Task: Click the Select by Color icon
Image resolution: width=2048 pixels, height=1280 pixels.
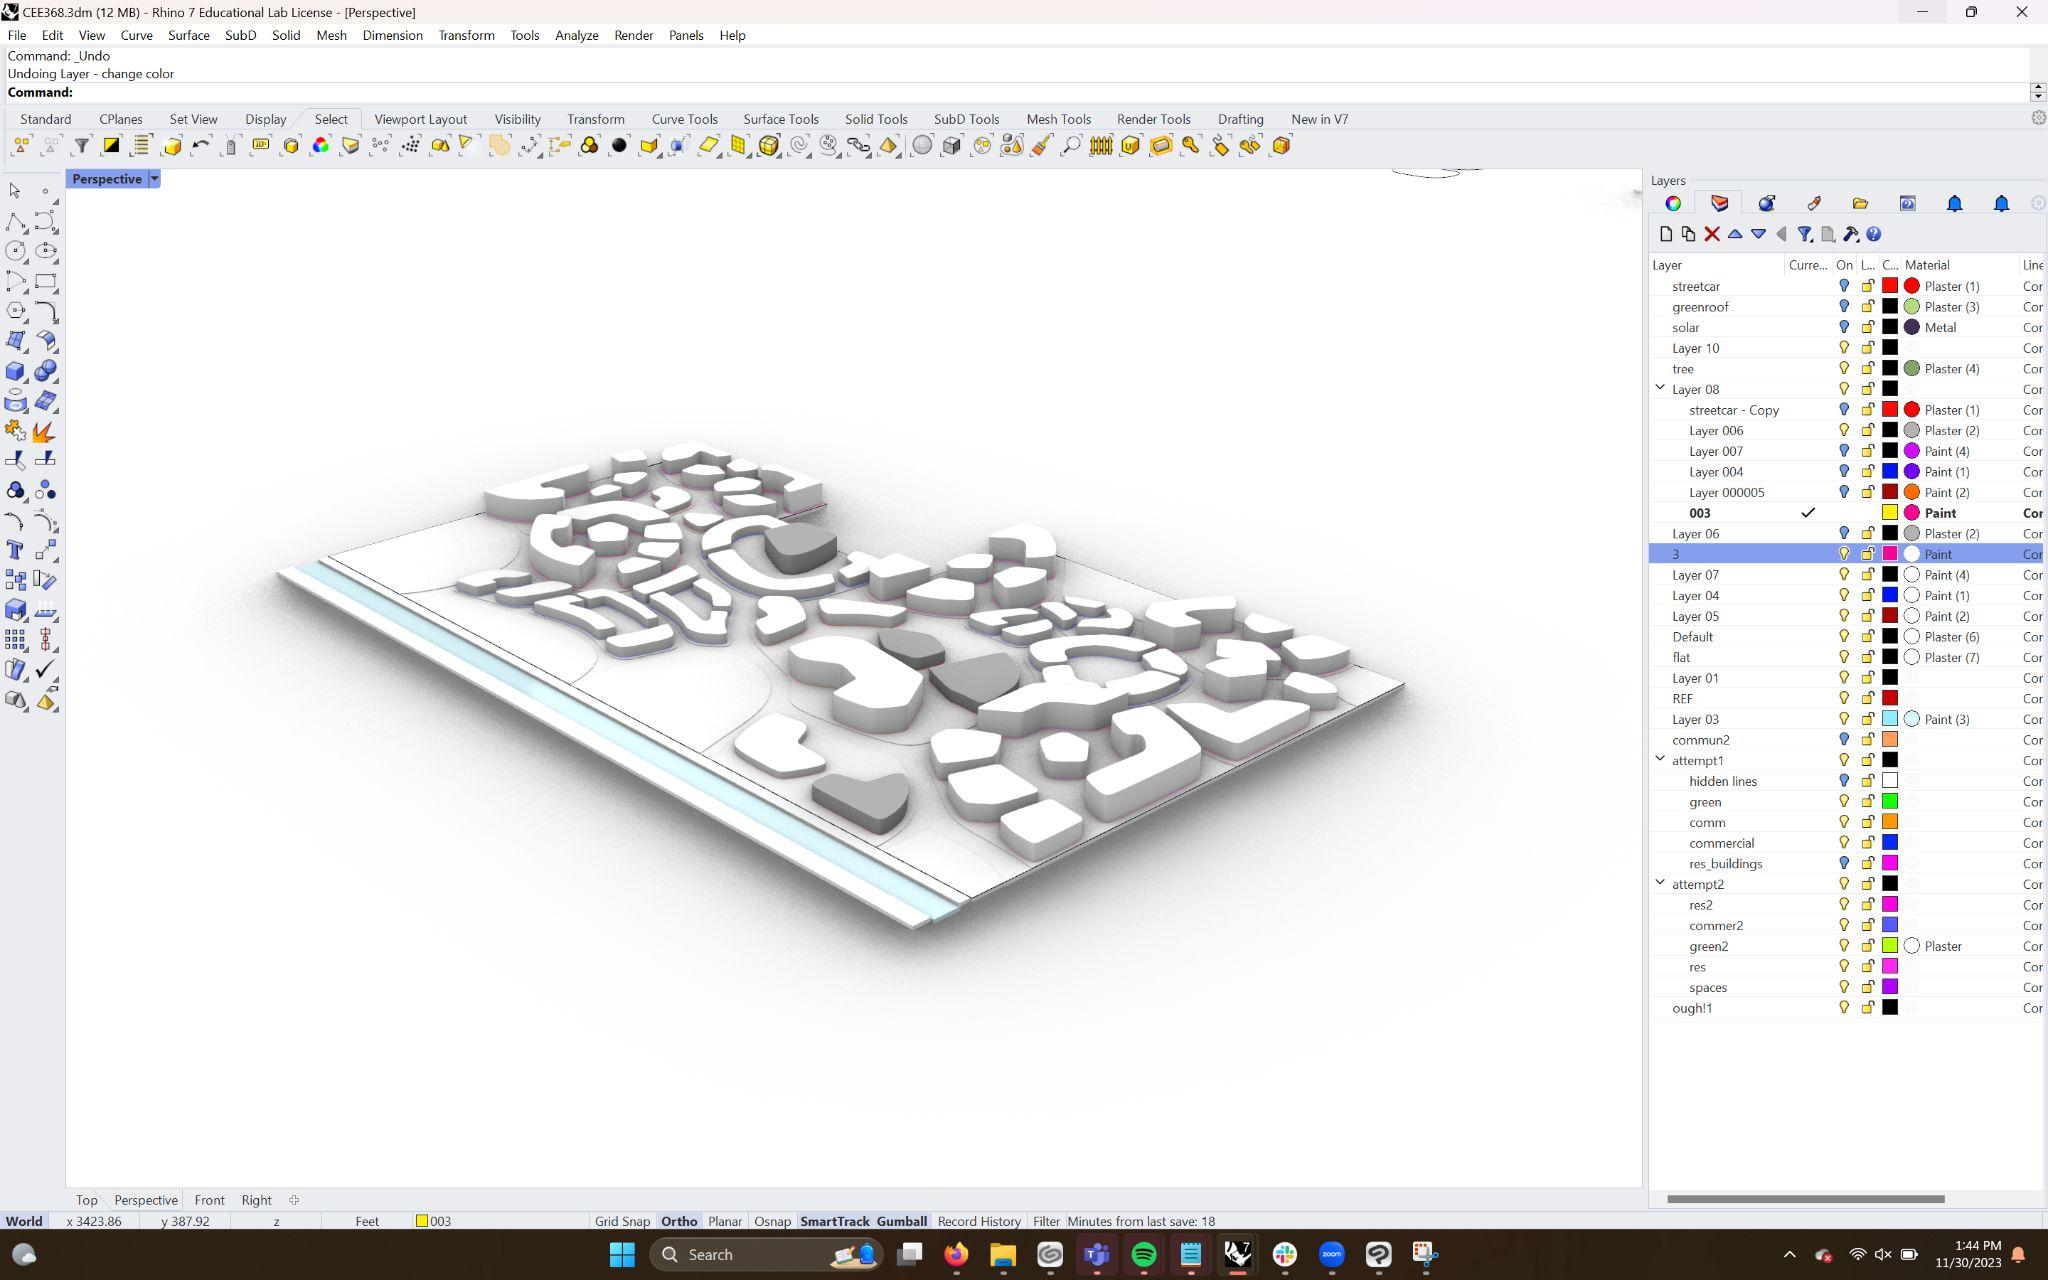Action: coord(320,146)
